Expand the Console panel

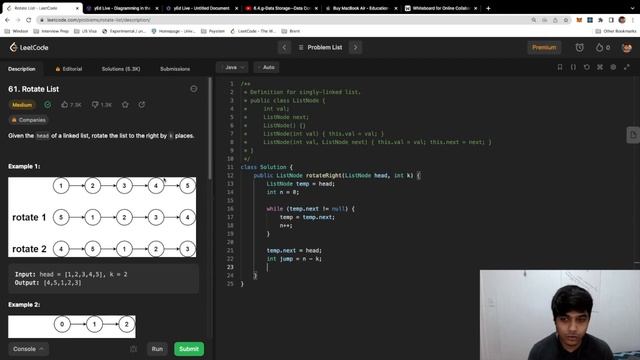click(28, 349)
